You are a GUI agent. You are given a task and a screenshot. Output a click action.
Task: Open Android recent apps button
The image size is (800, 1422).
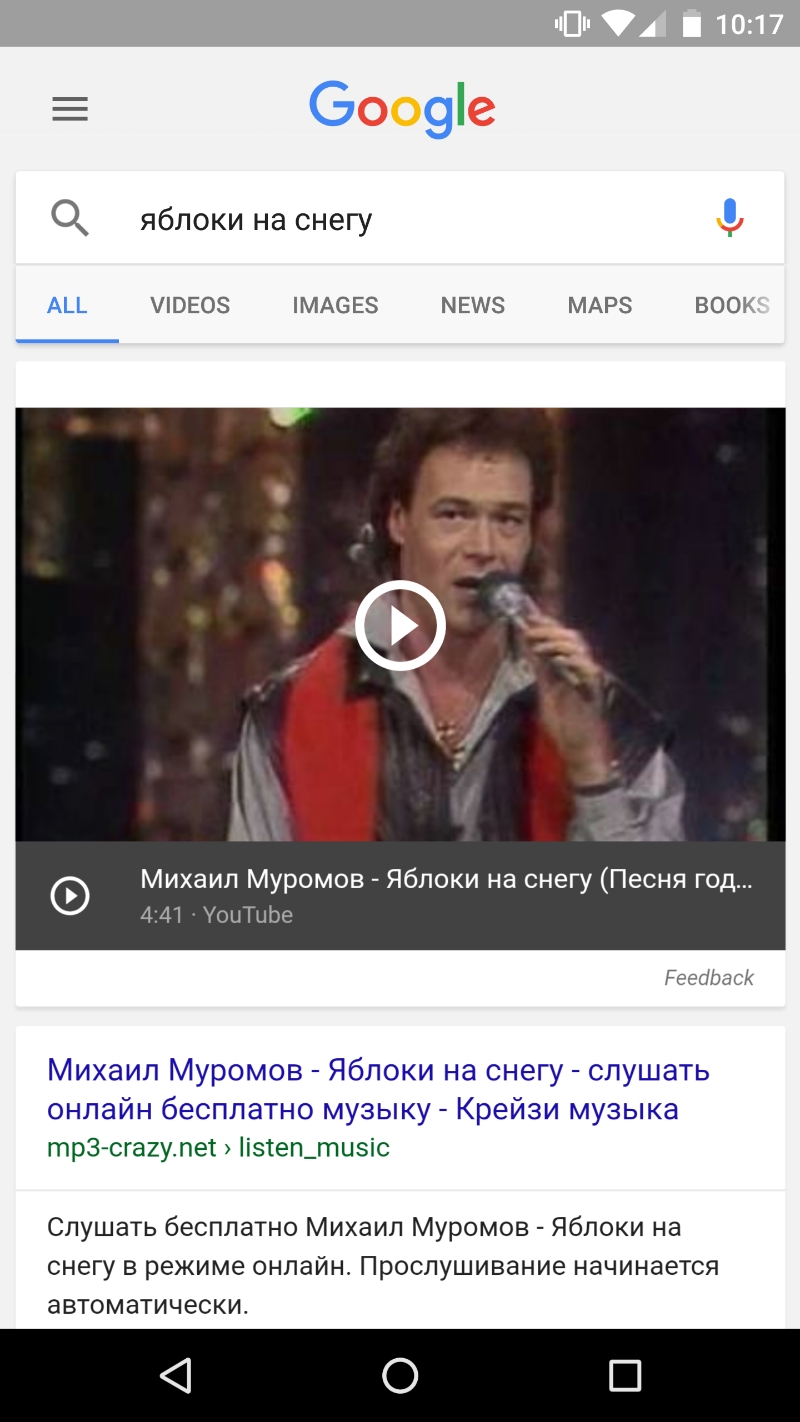(625, 1376)
